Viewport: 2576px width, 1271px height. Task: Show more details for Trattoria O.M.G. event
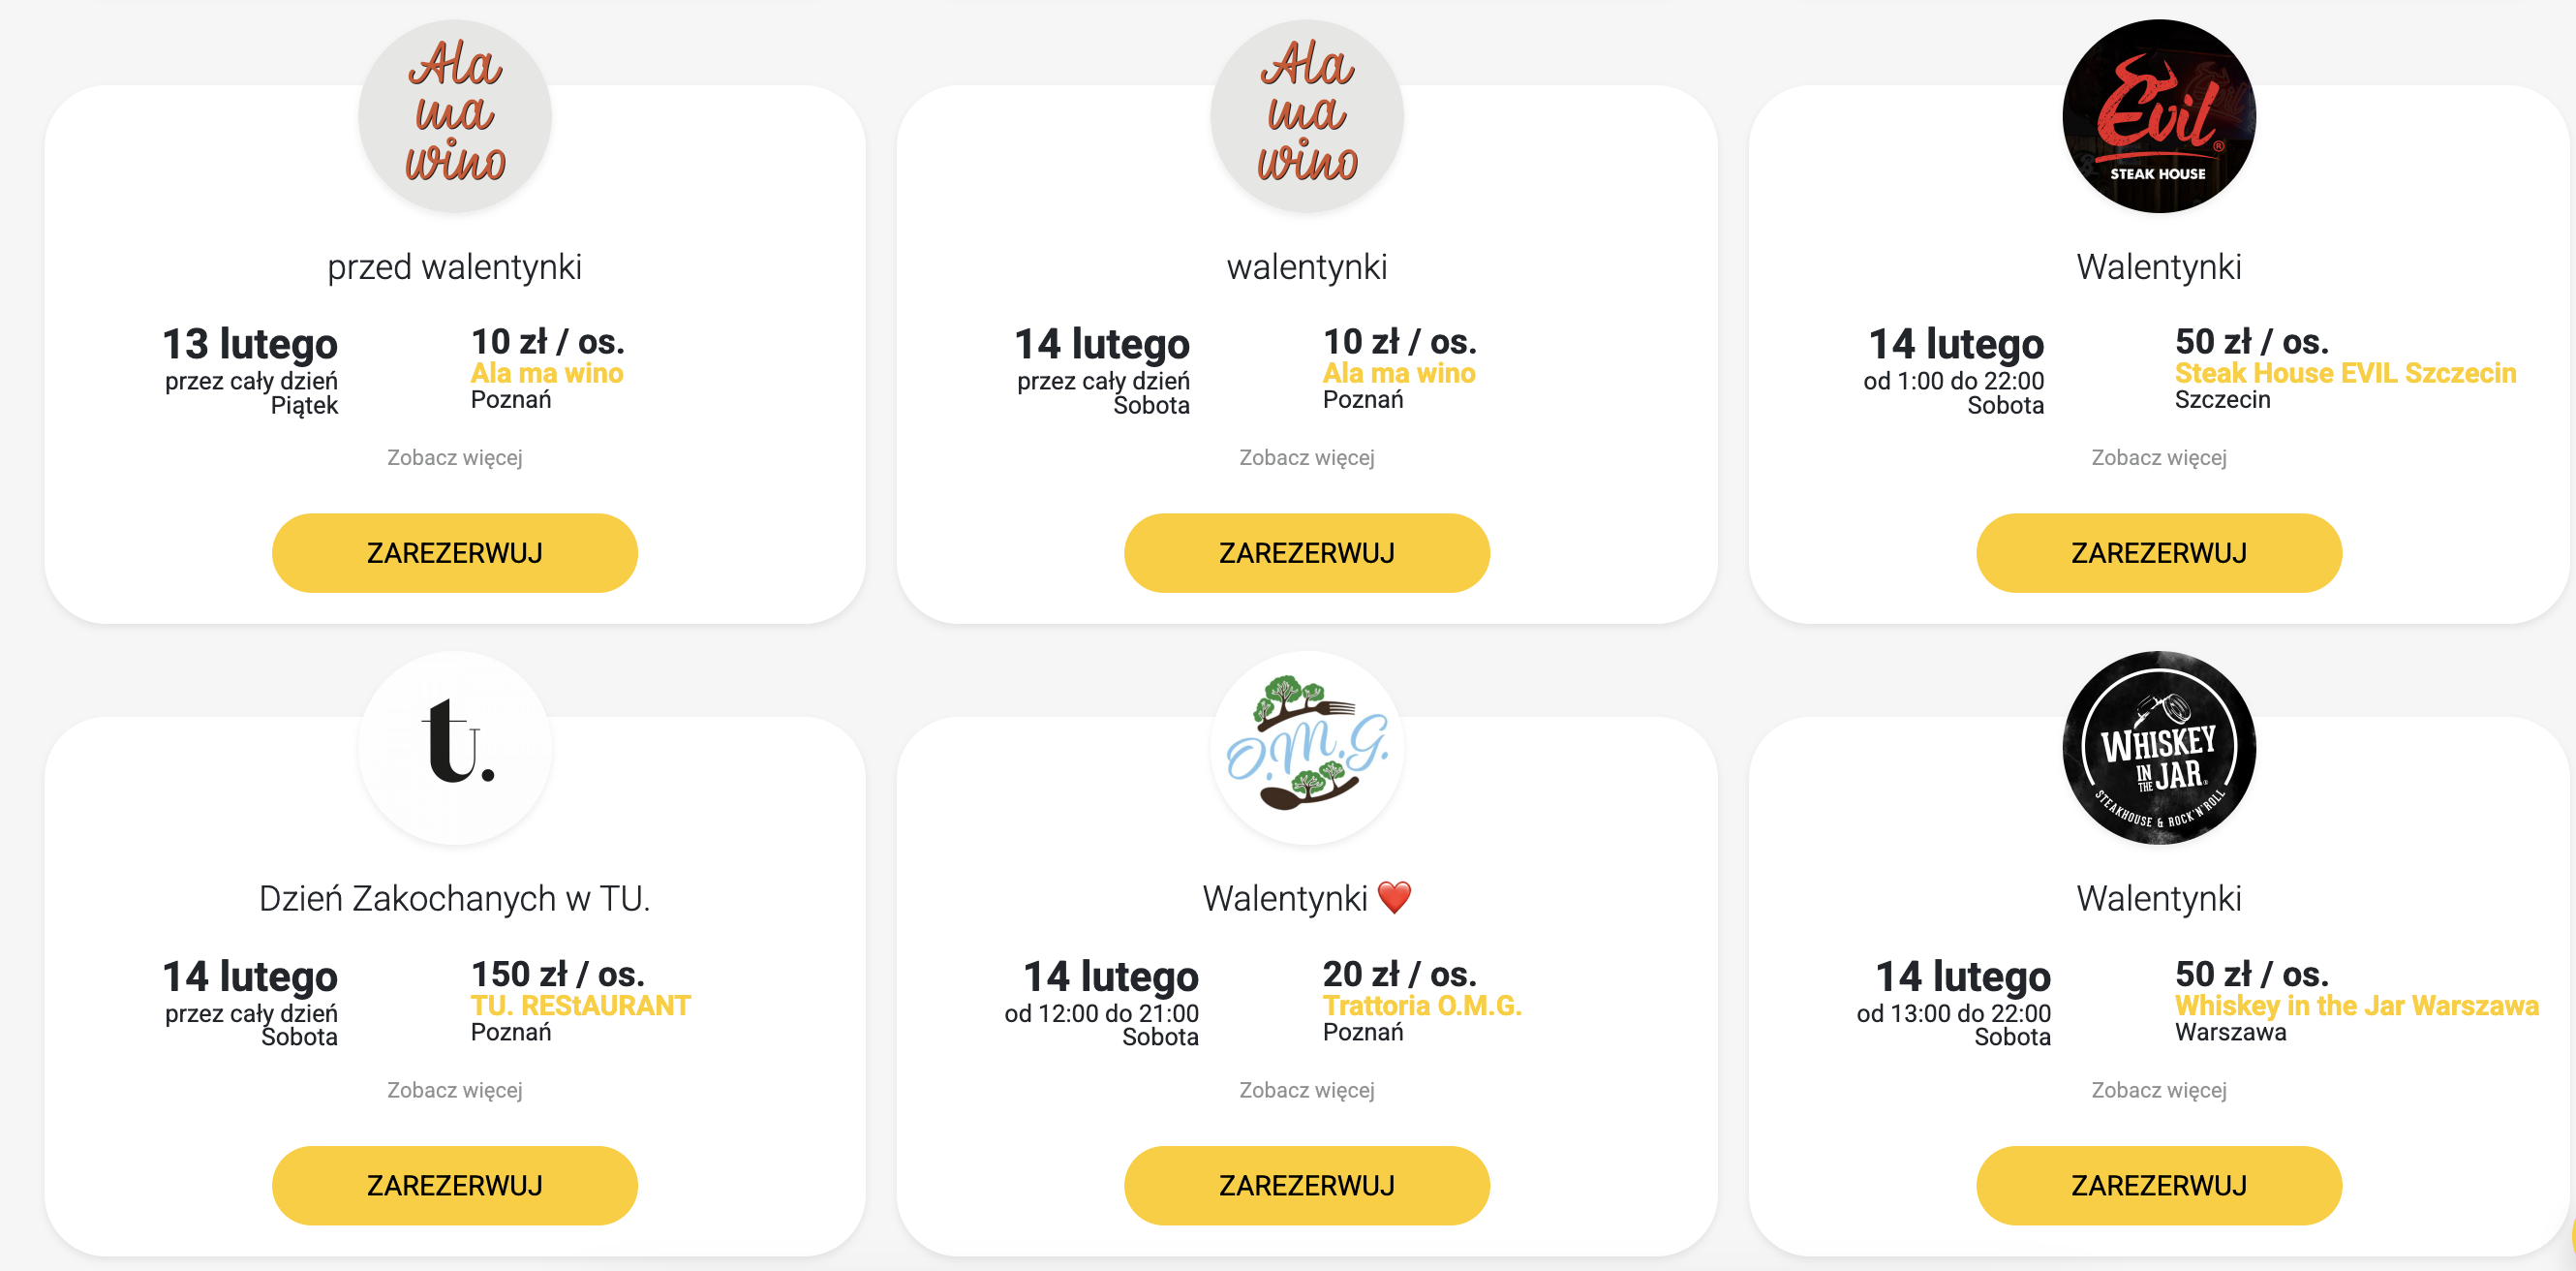[x=1306, y=1089]
